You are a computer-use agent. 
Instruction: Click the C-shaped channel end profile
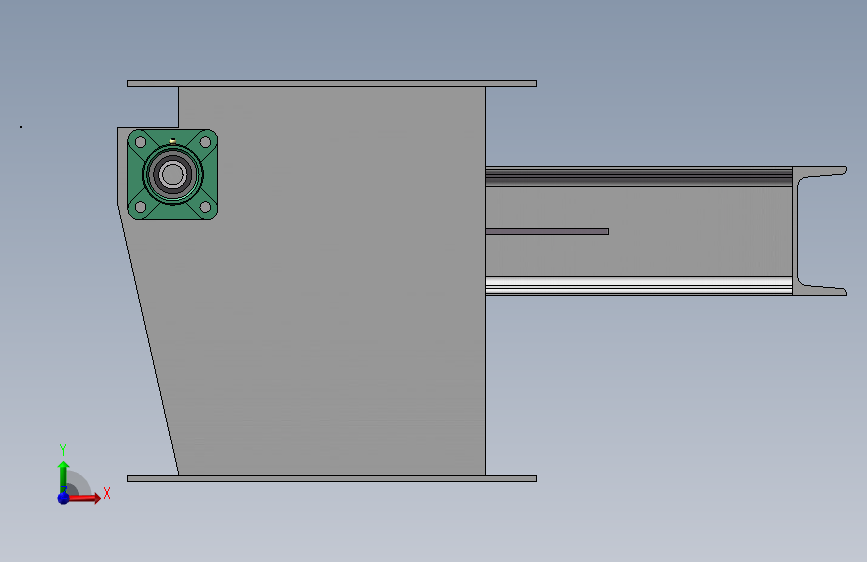point(796,231)
